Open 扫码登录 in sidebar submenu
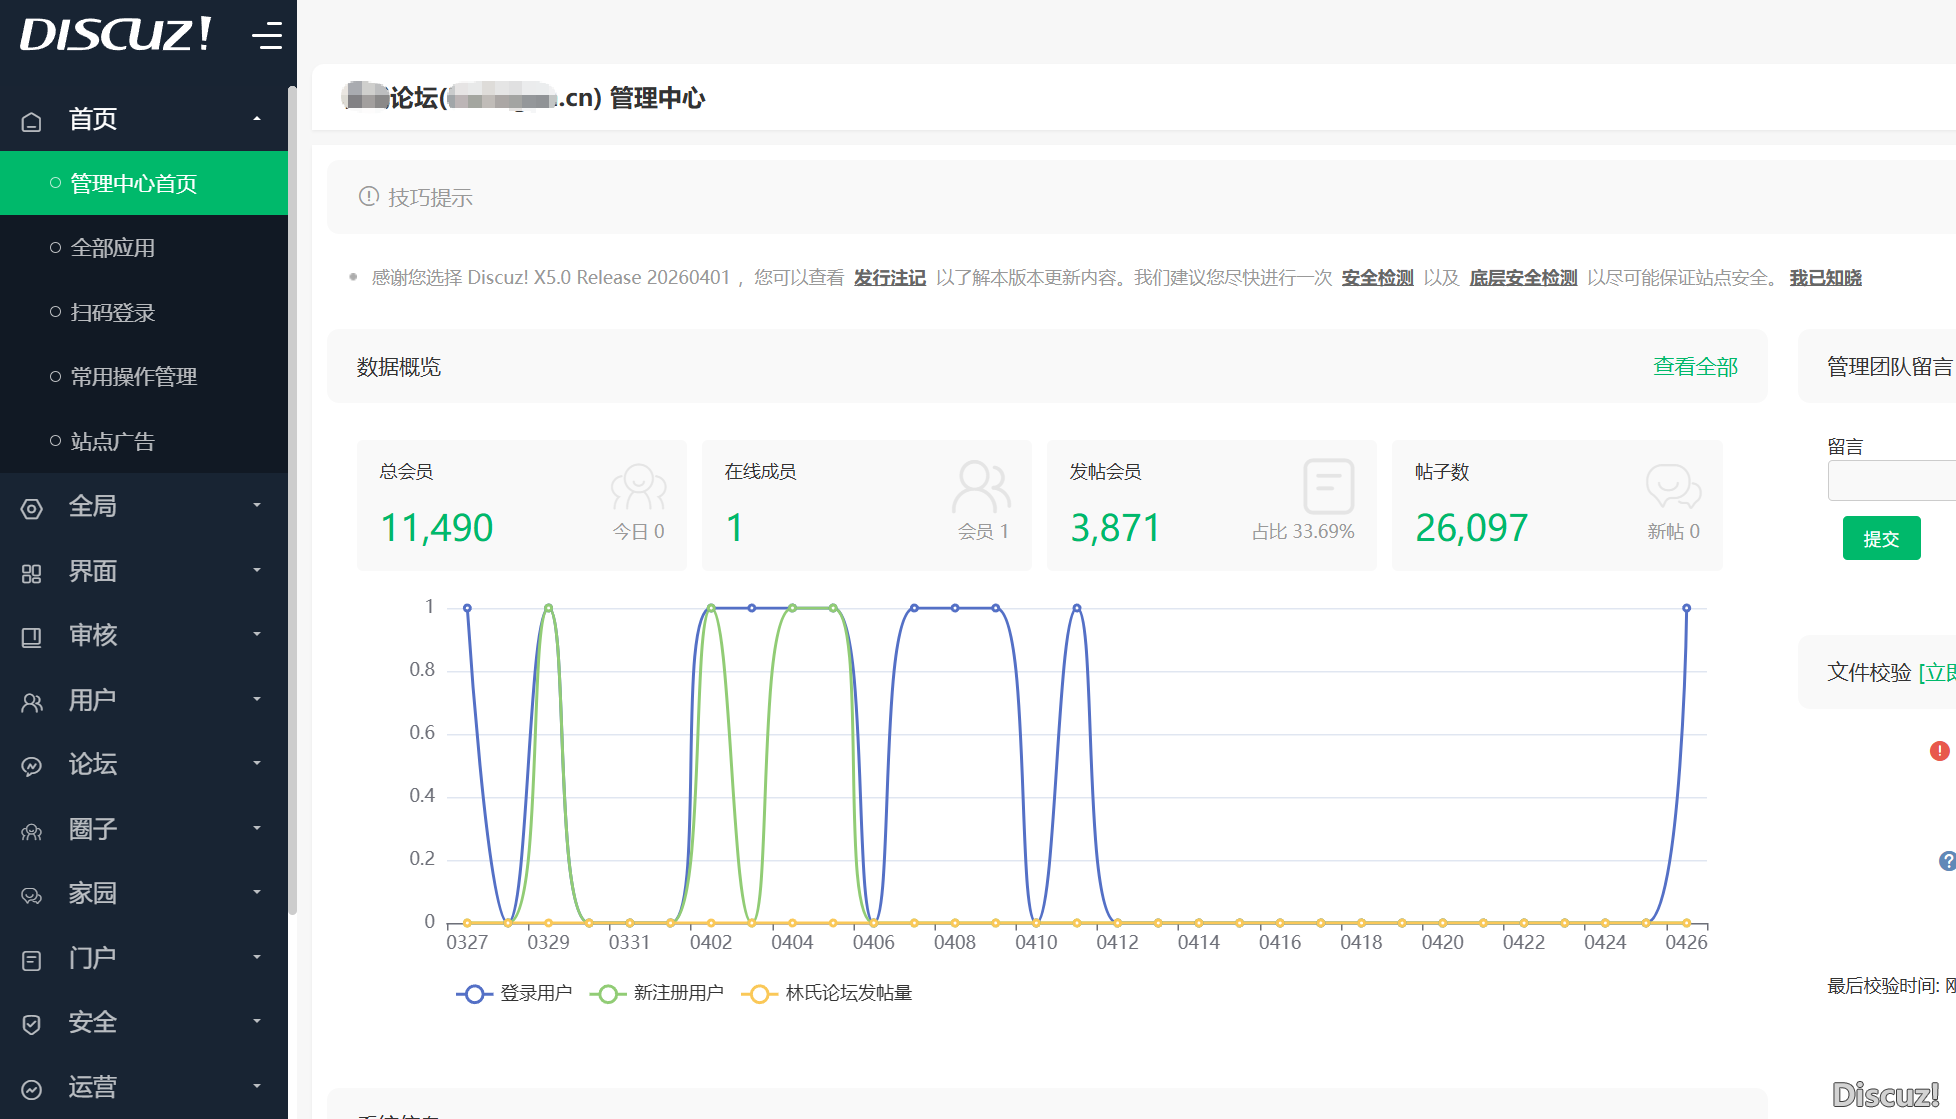 (x=113, y=313)
